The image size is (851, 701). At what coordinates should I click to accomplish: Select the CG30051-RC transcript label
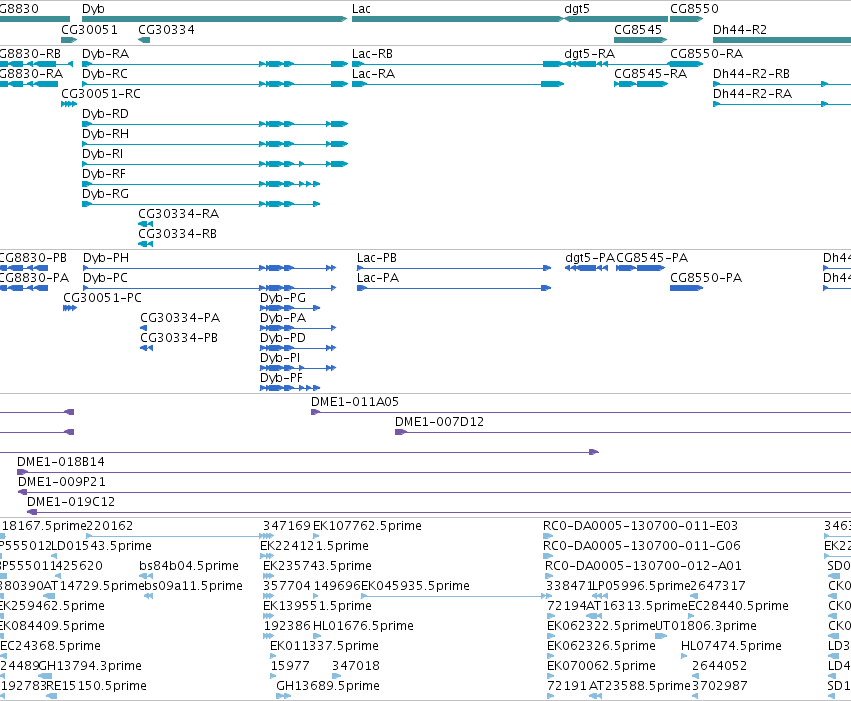point(101,94)
